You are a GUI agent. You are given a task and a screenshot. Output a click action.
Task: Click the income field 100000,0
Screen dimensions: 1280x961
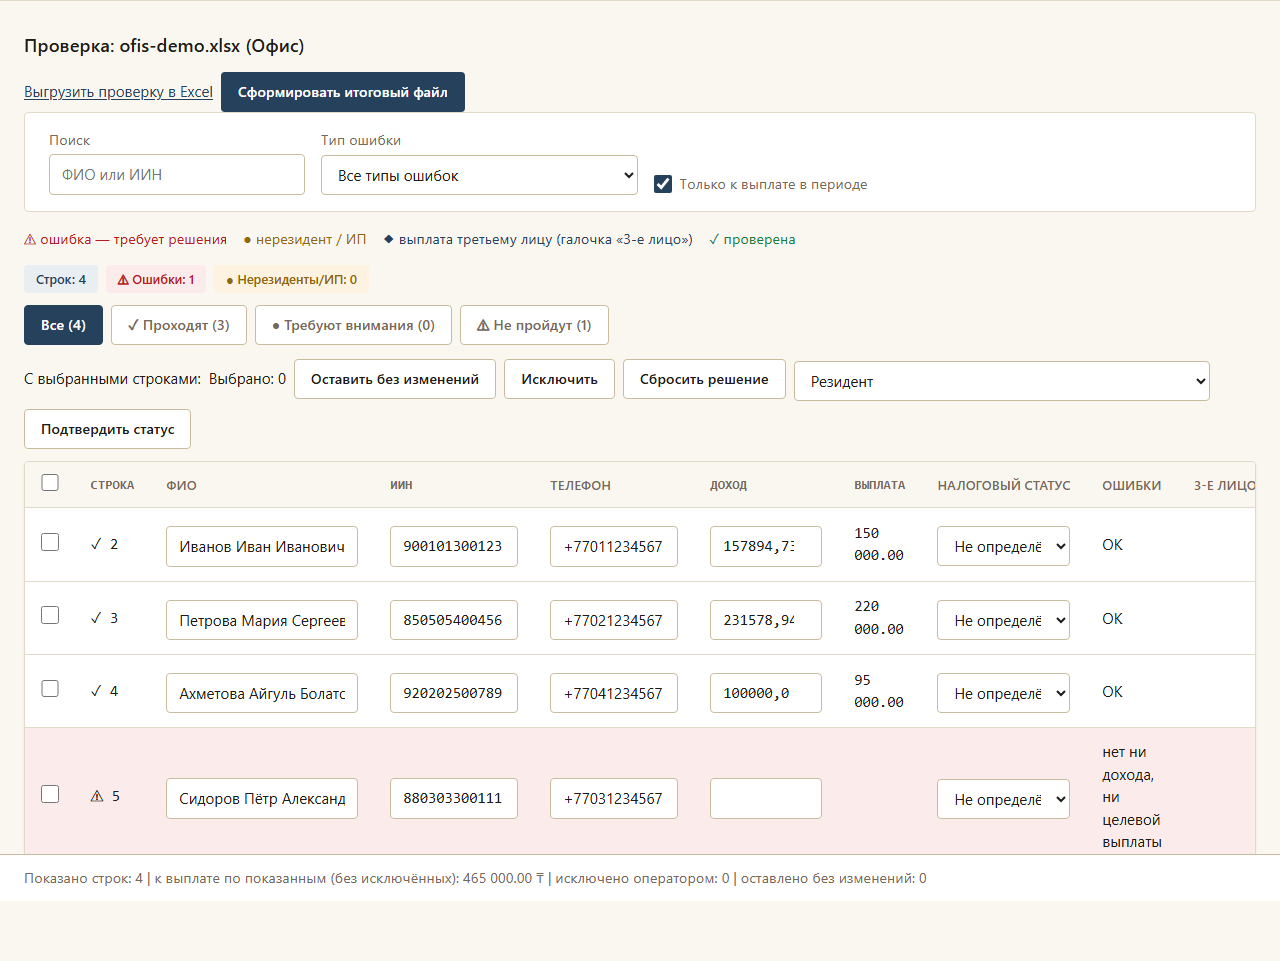(766, 693)
